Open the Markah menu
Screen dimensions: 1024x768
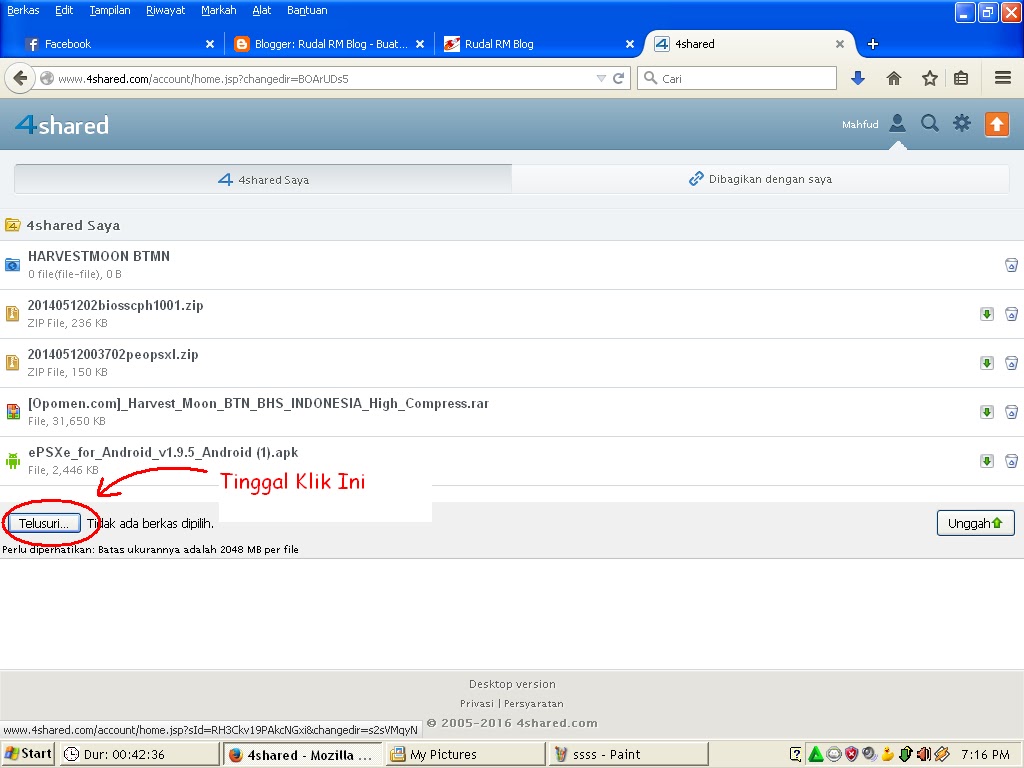(x=219, y=10)
